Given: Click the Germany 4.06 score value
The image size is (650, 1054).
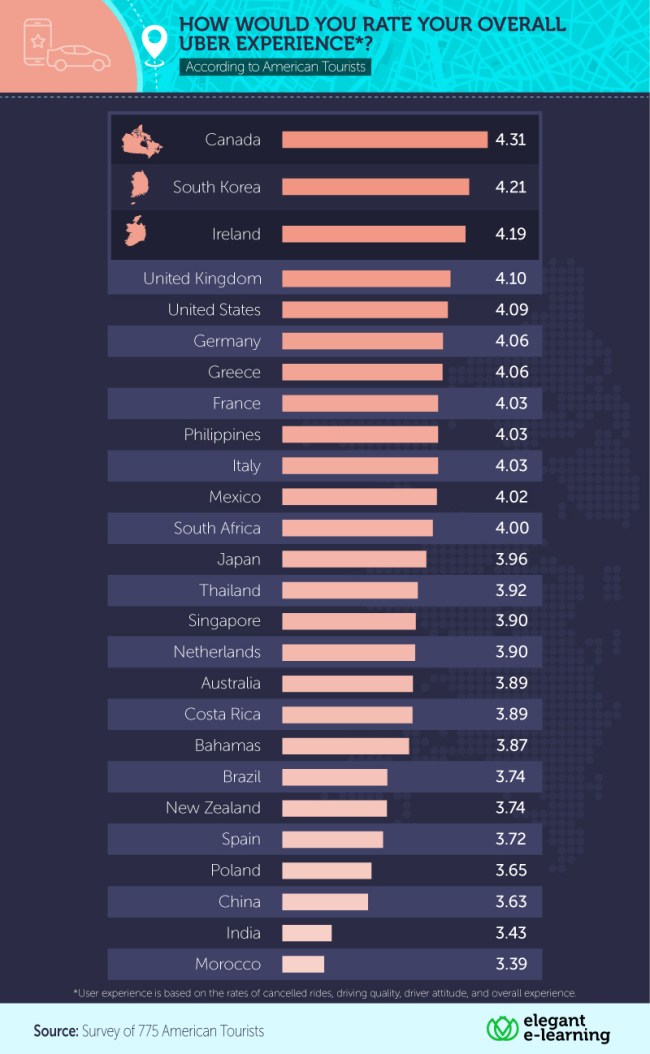Looking at the screenshot, I should tap(512, 341).
